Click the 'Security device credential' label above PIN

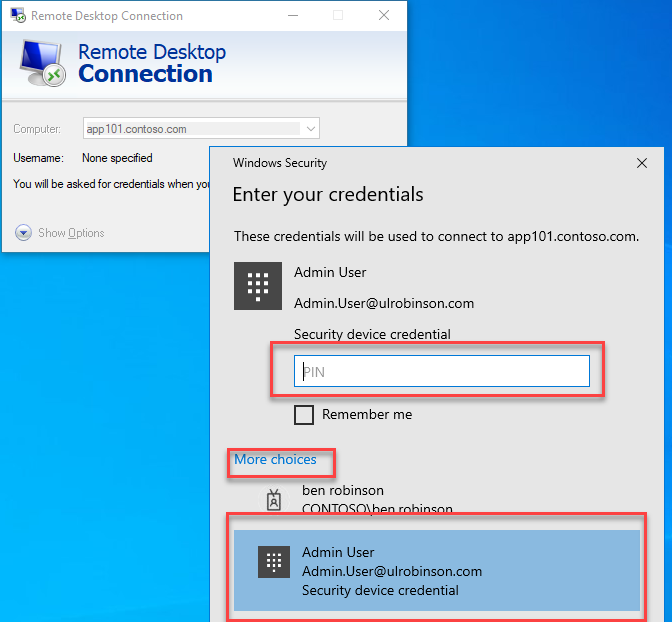coord(372,334)
